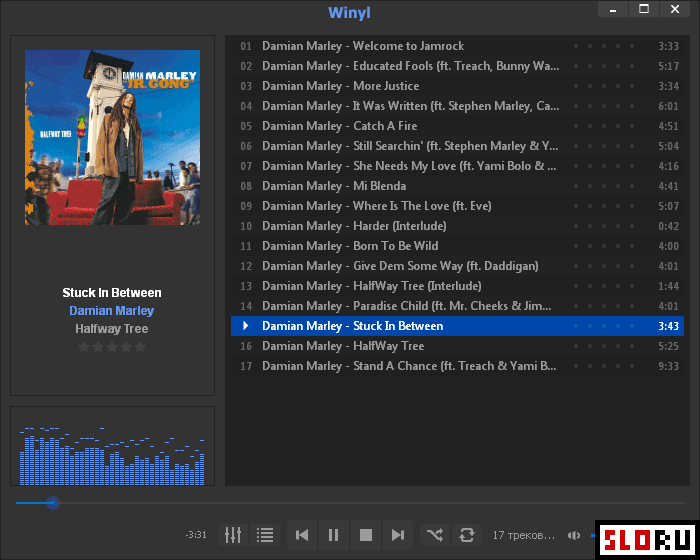The image size is (700, 560).
Task: Rate the song with the first star
Action: [84, 347]
